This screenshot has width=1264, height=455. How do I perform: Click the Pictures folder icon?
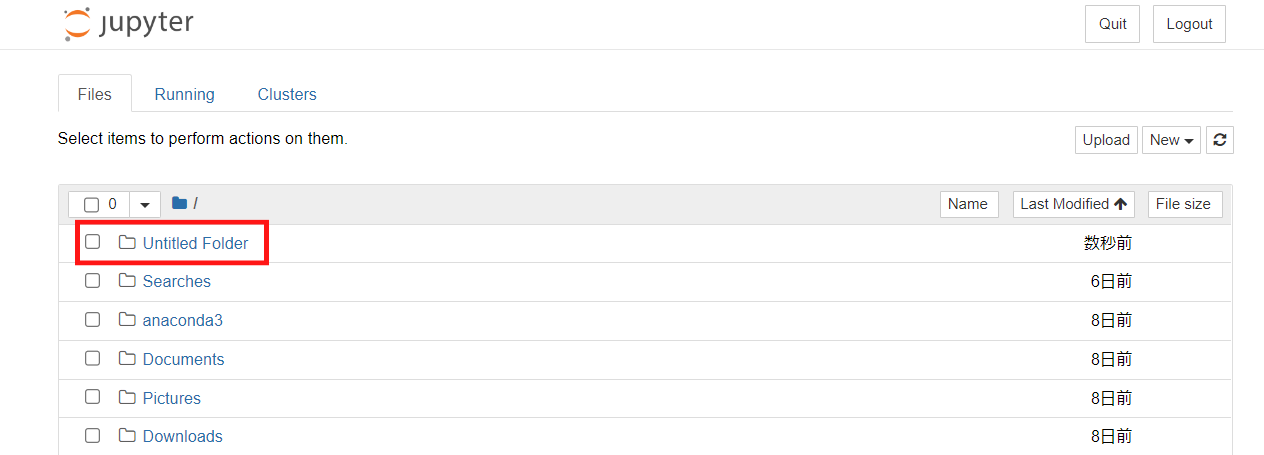[127, 397]
